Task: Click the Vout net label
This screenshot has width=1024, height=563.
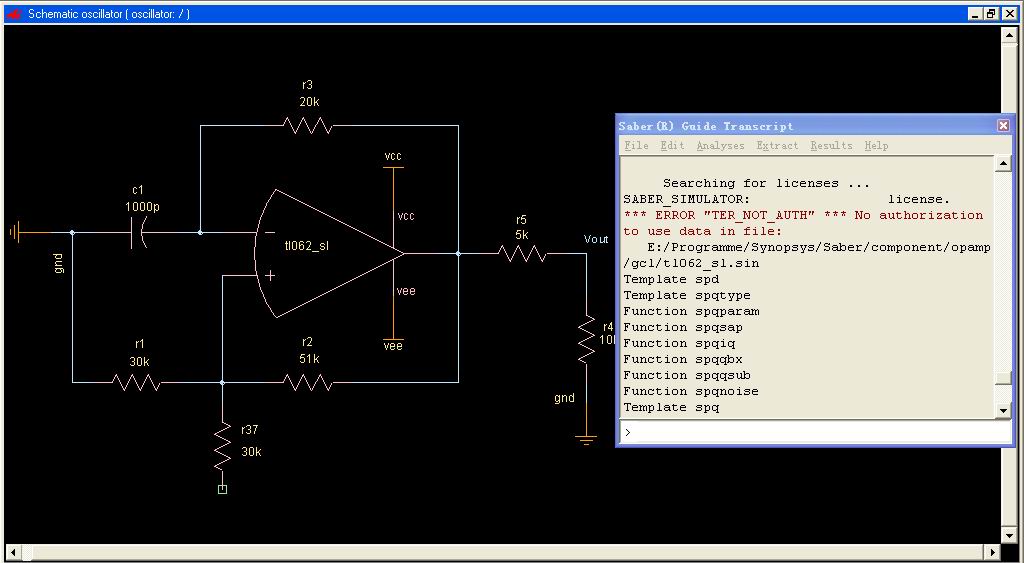Action: tap(596, 239)
